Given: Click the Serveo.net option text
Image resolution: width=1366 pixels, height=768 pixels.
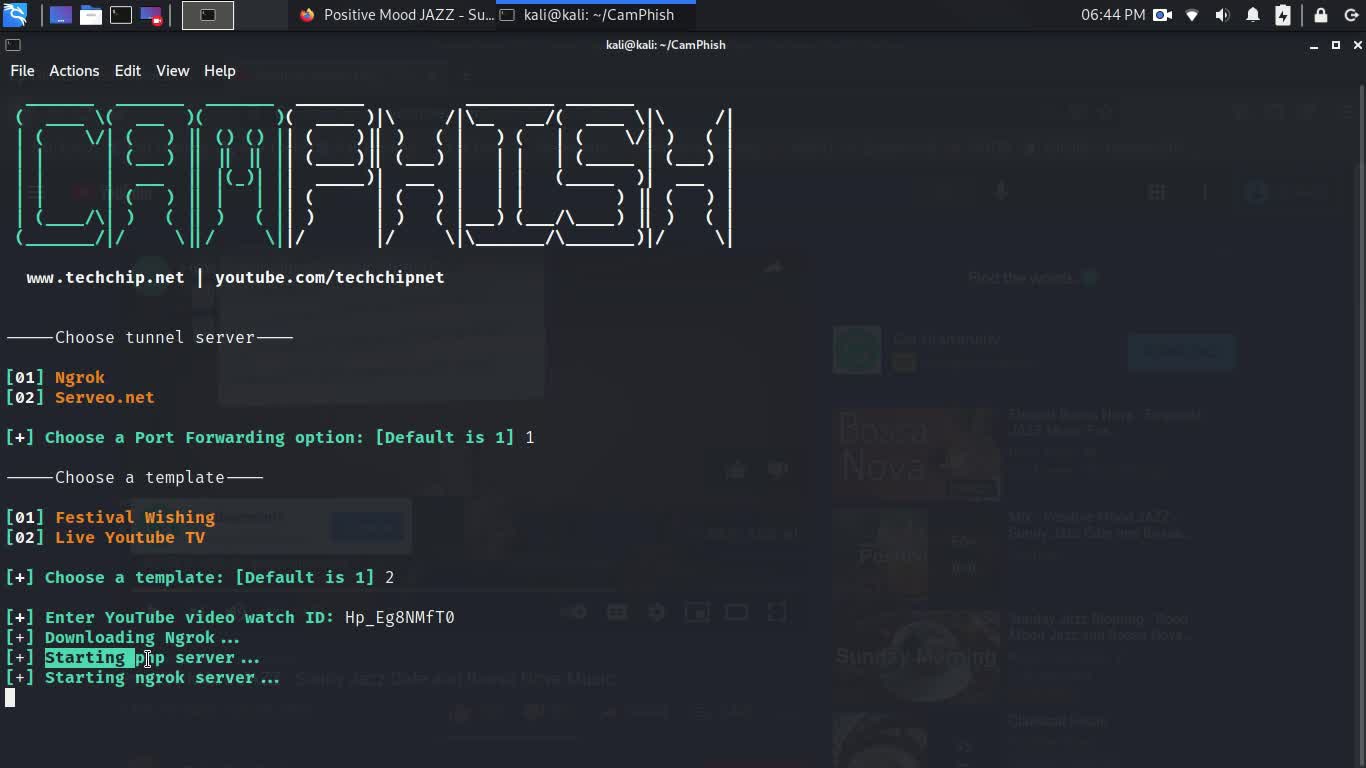Looking at the screenshot, I should tap(105, 397).
